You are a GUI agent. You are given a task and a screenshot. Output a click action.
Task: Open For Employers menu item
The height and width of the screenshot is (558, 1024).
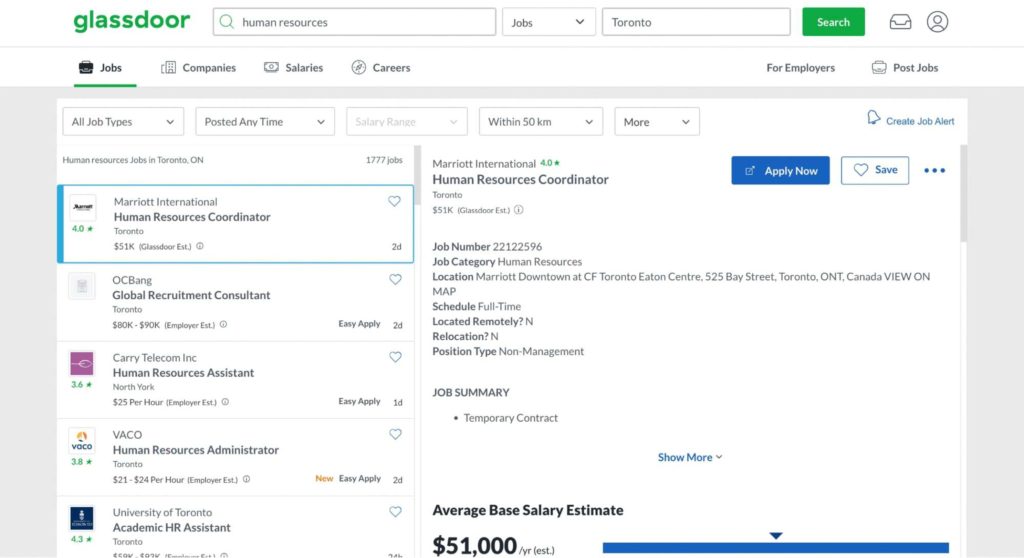(x=801, y=67)
